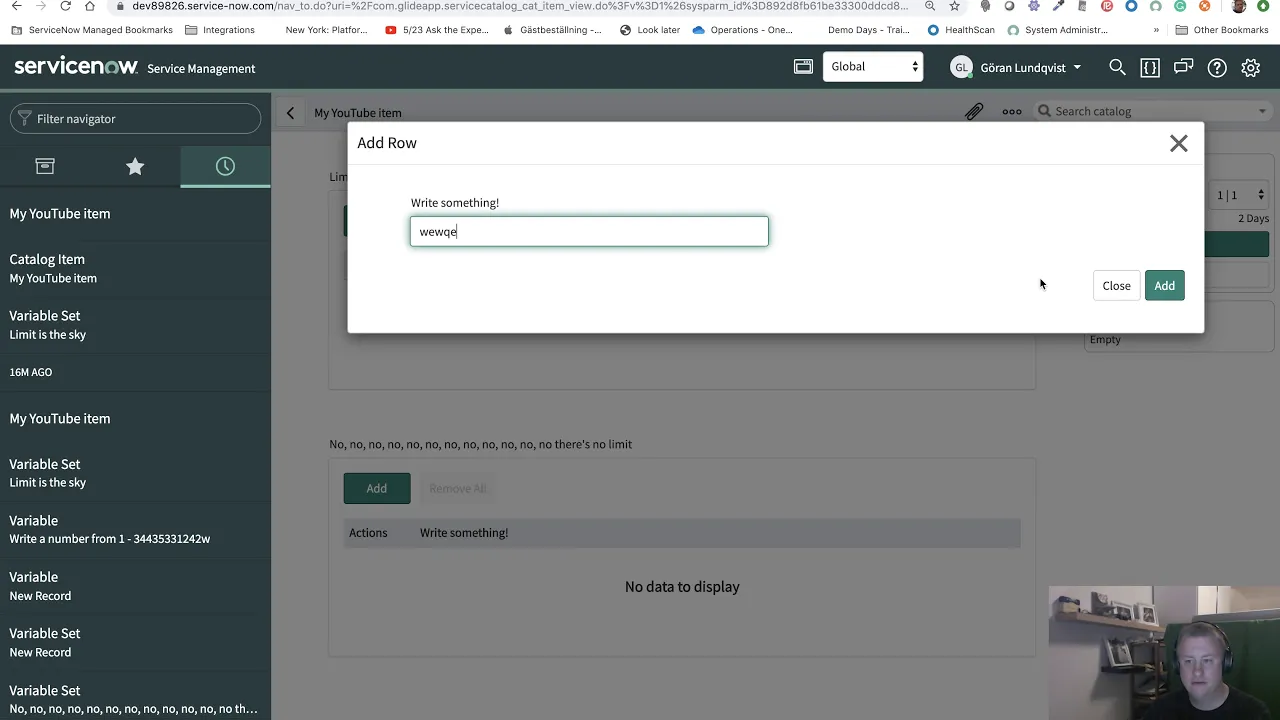Open the ellipsis context menu beside search catalog
The height and width of the screenshot is (720, 1280).
[x=1011, y=112]
